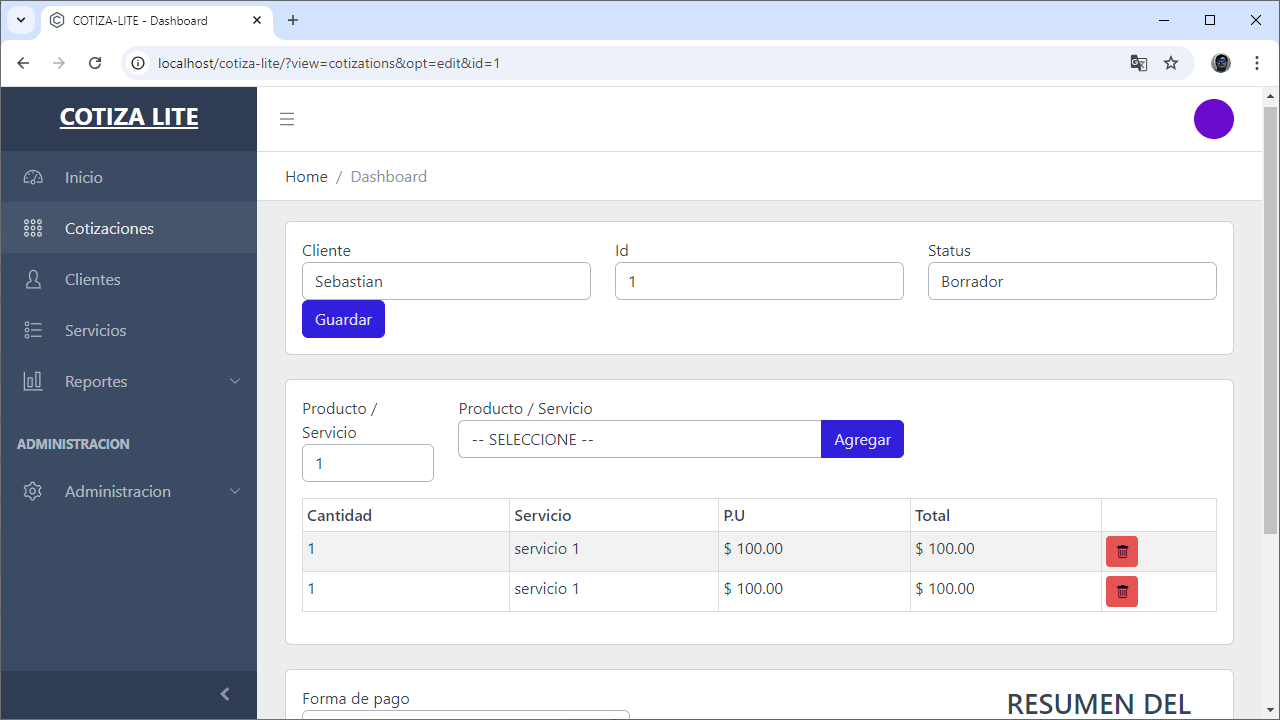Image resolution: width=1280 pixels, height=720 pixels.
Task: Click the Servicio column header
Action: pyautogui.click(x=614, y=515)
